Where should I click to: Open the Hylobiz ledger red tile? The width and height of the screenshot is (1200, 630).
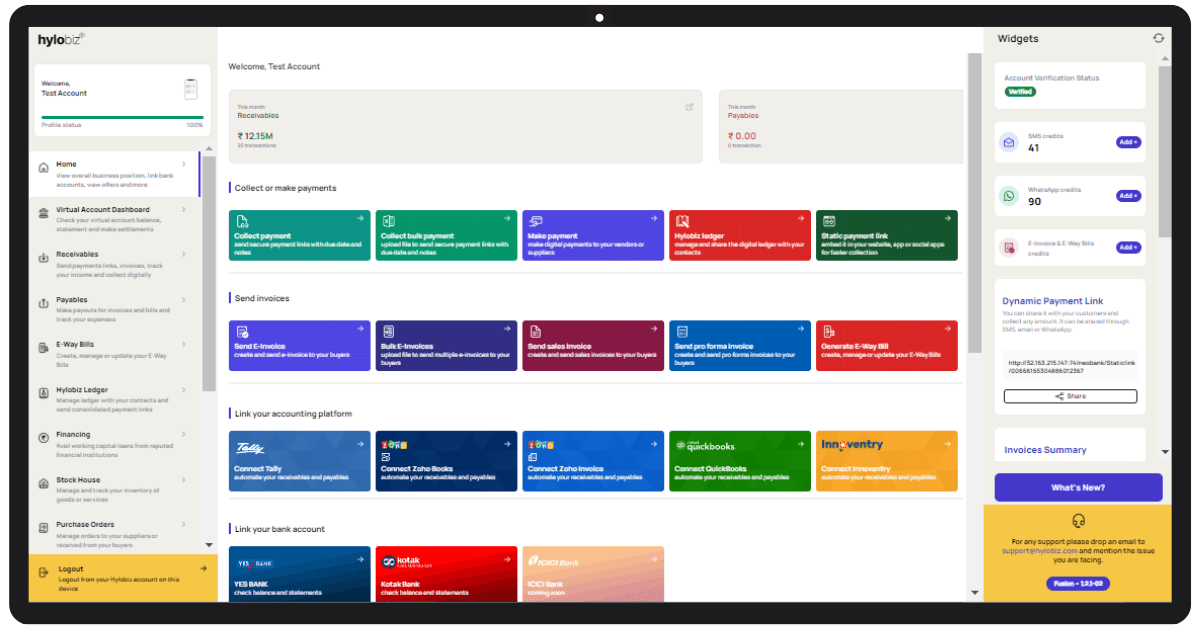tap(740, 236)
